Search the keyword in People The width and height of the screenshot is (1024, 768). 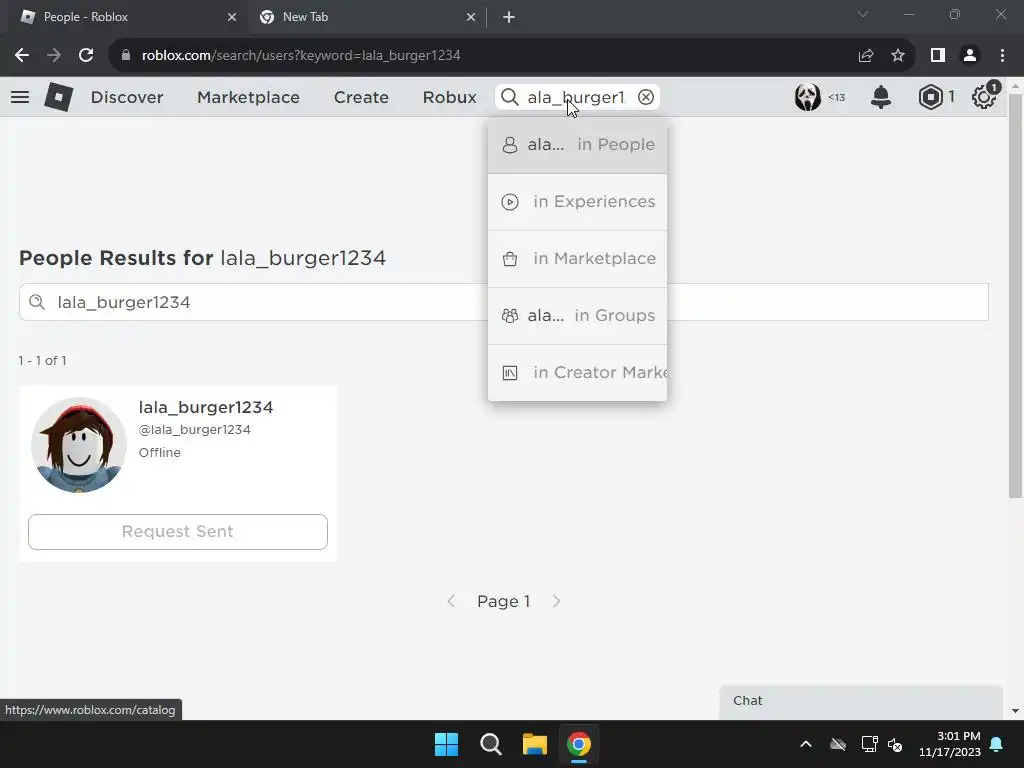577,145
